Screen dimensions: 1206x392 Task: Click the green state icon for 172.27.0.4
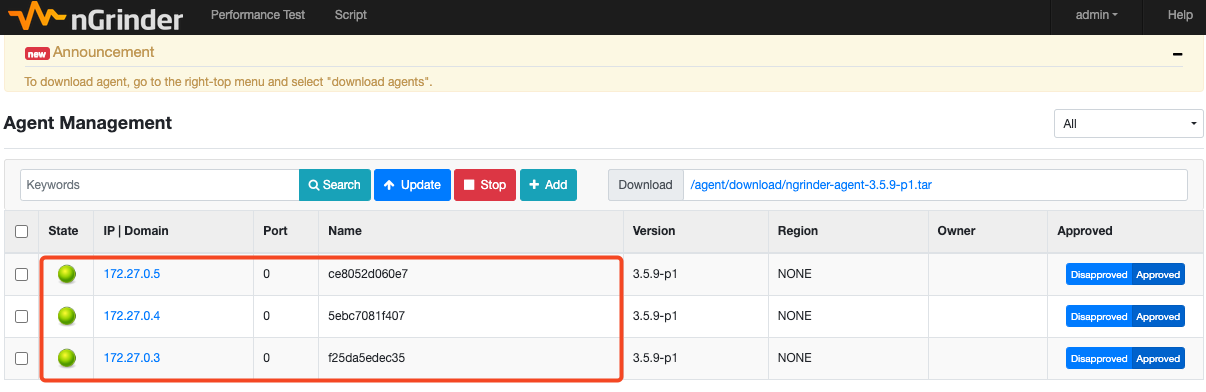[66, 316]
